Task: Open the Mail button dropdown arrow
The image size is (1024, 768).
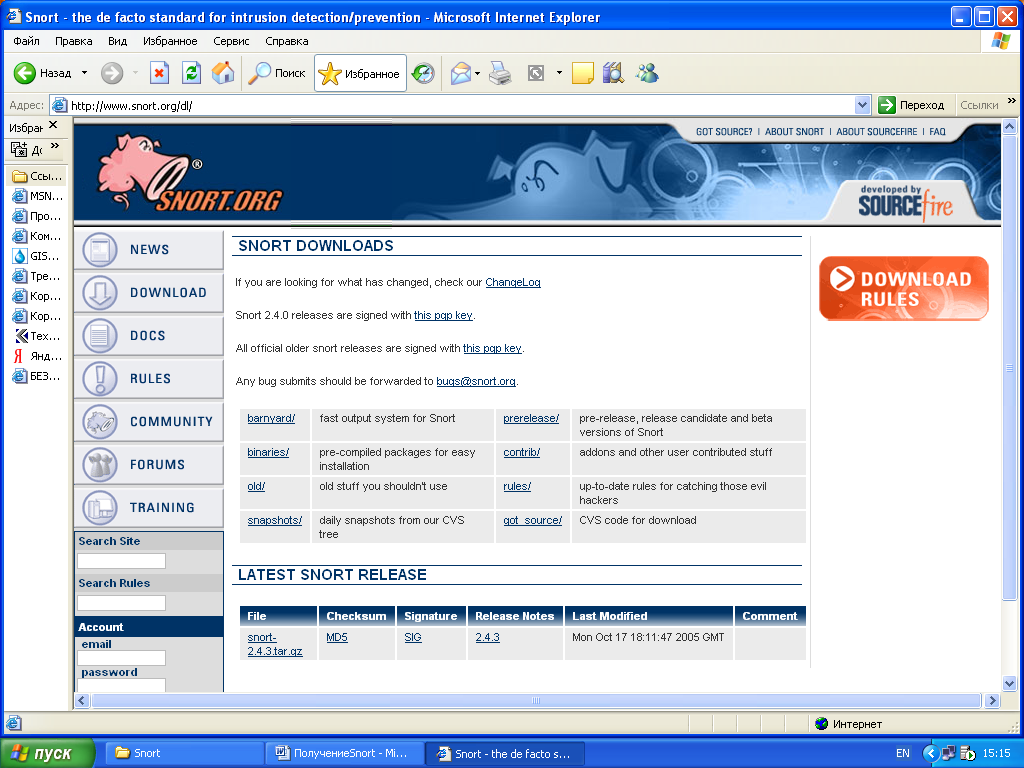Action: point(477,73)
